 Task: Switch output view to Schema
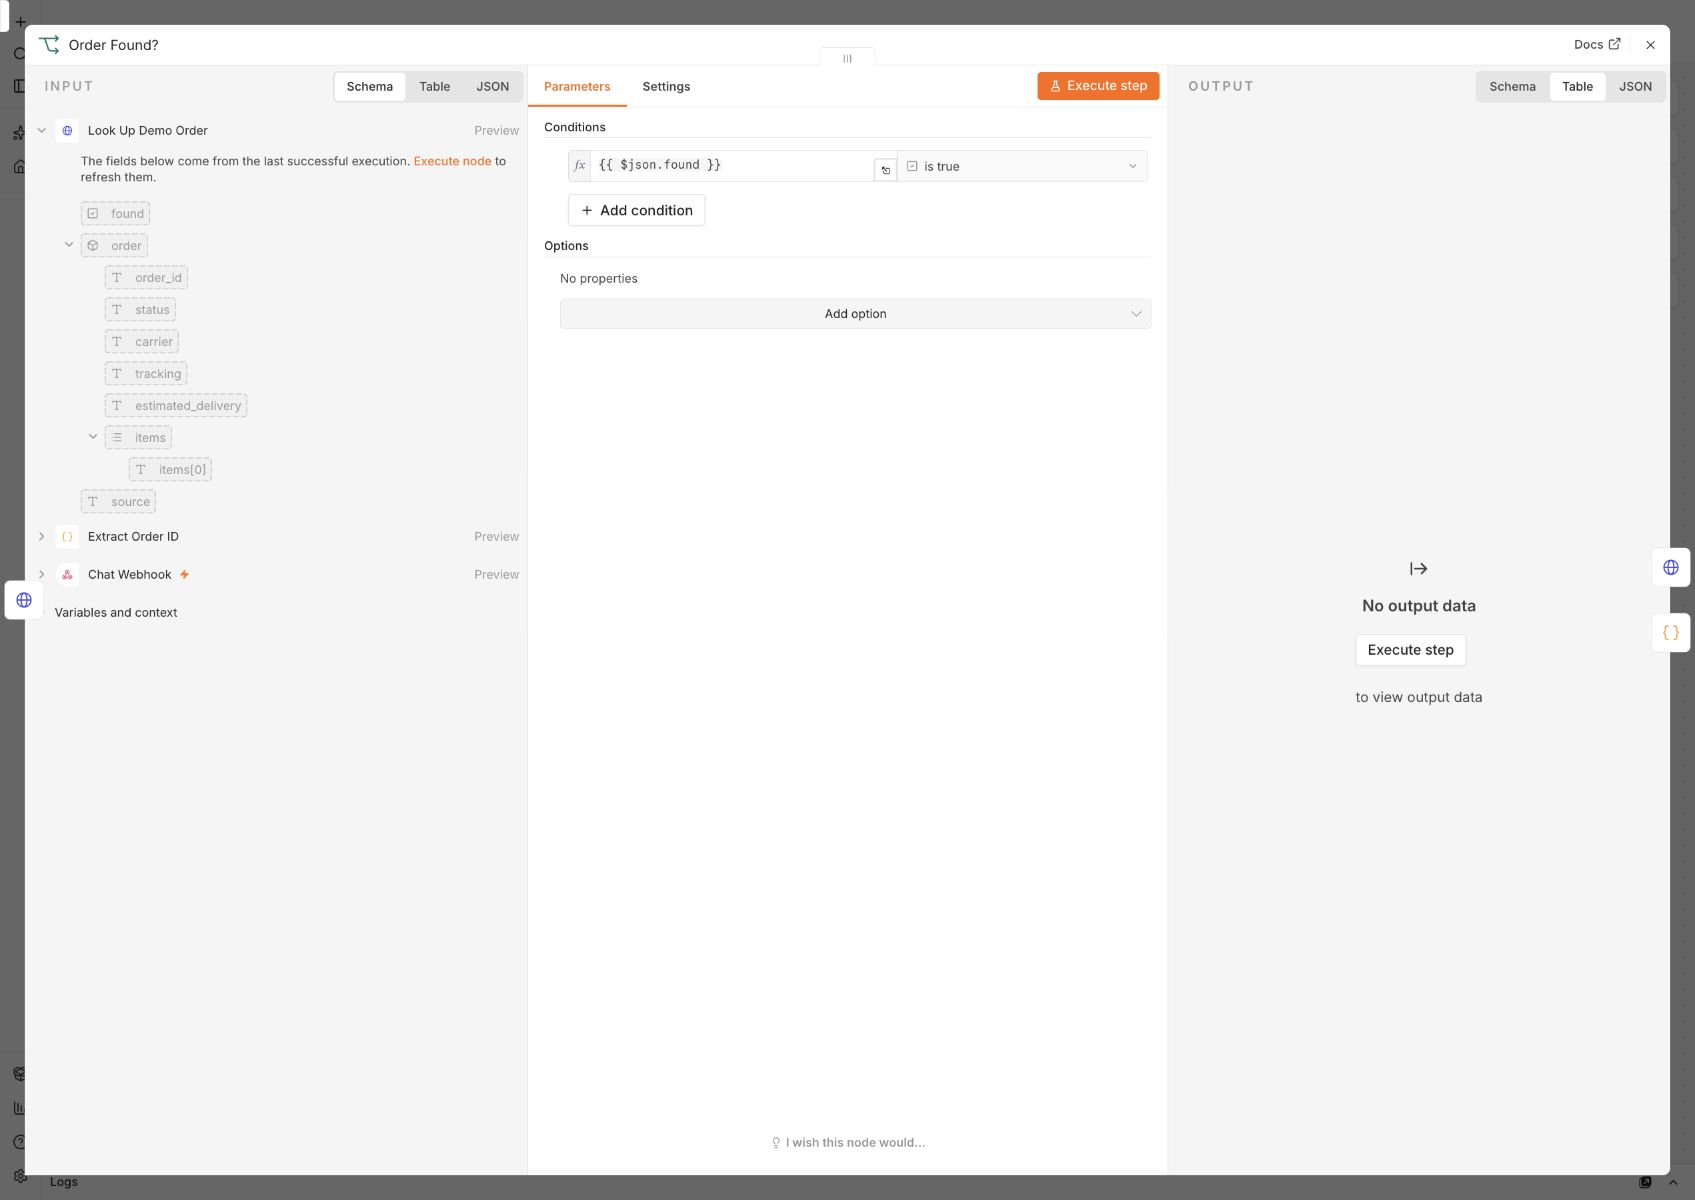point(1512,87)
